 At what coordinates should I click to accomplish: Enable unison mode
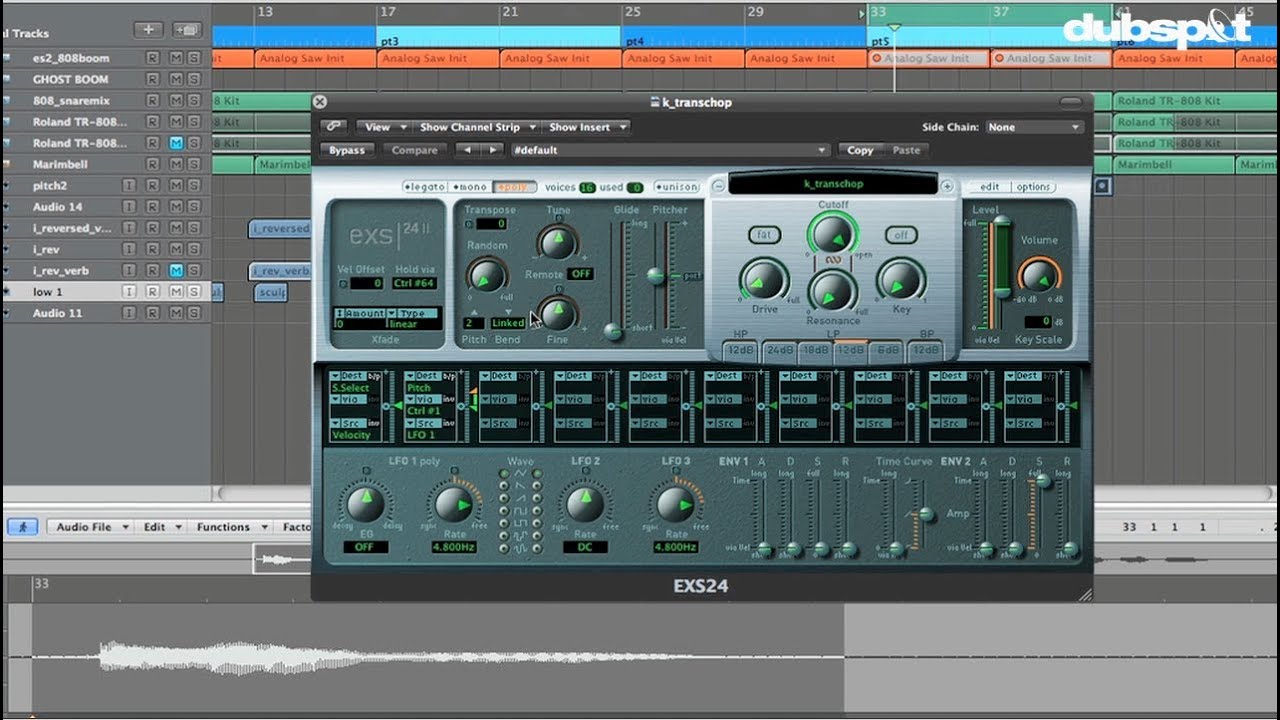tap(676, 187)
